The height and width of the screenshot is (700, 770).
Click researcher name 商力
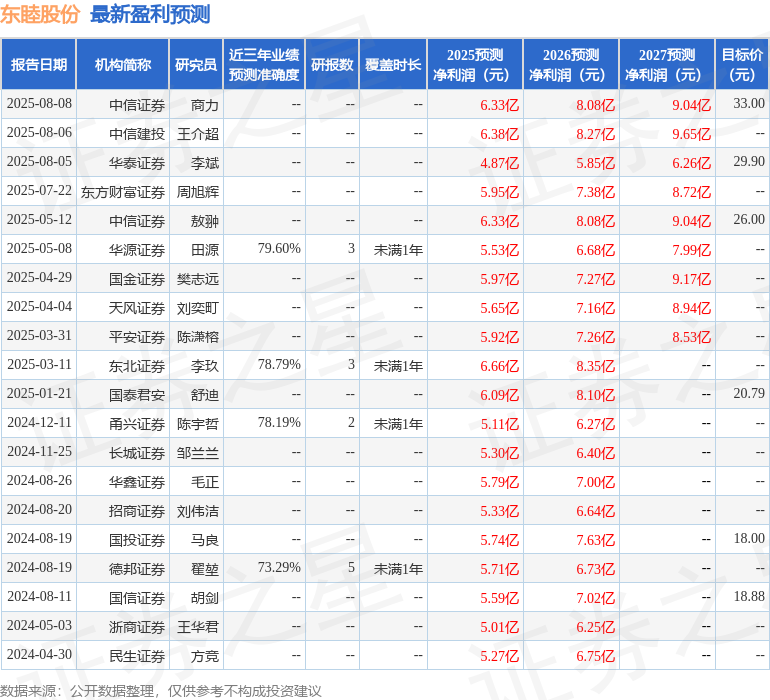205,105
